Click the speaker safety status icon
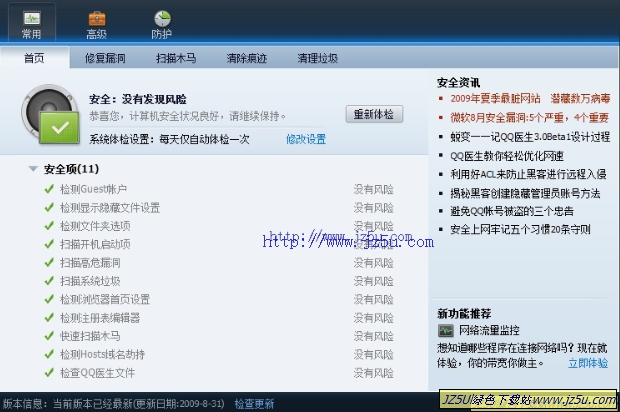 coord(50,114)
